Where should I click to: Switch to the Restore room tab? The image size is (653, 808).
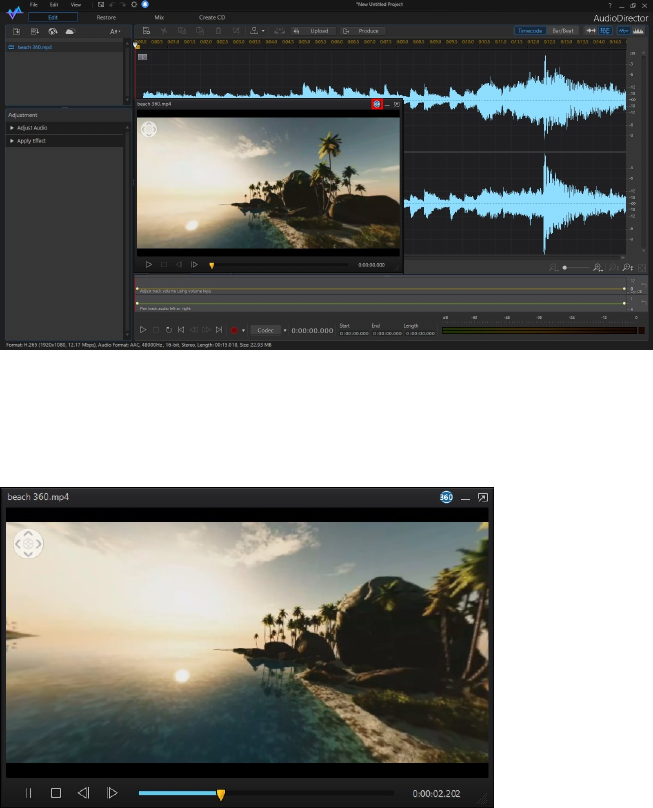106,18
